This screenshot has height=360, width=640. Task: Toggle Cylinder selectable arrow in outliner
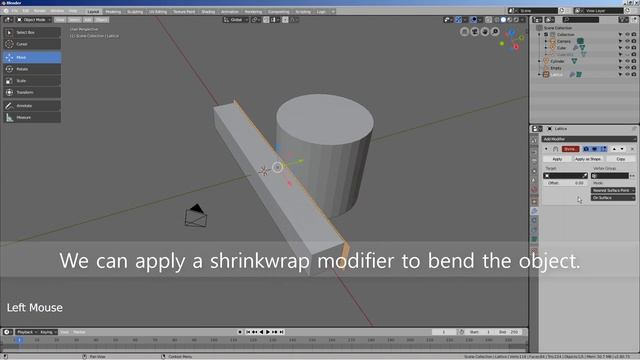620,61
